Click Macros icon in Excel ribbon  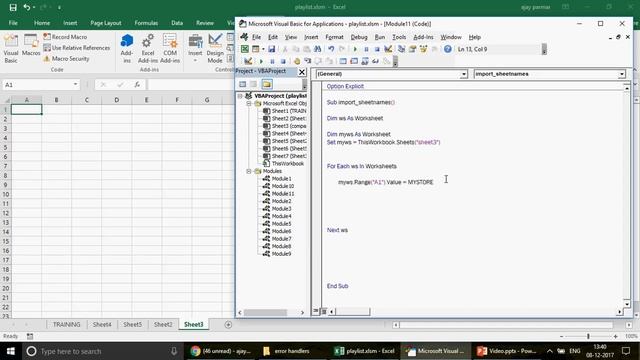pos(31,46)
